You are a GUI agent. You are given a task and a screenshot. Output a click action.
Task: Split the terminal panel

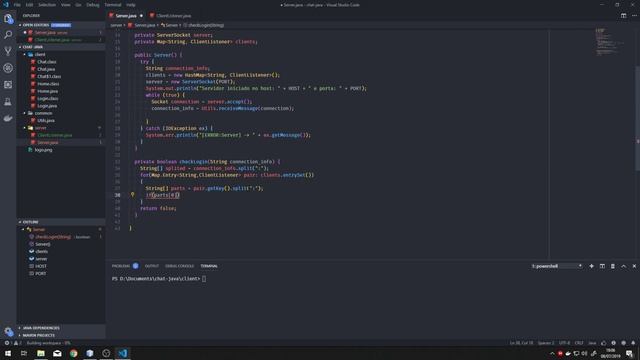click(602, 266)
